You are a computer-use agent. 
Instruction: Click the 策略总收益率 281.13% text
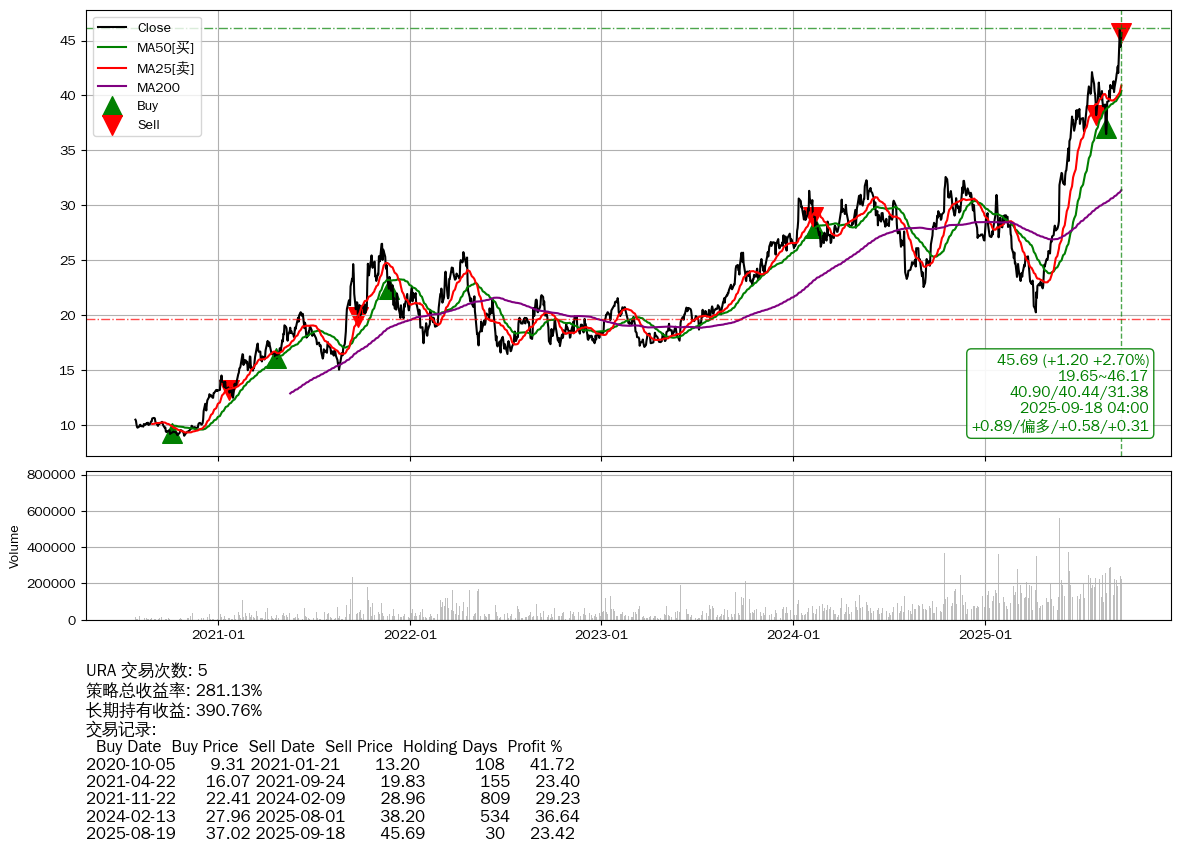174,691
